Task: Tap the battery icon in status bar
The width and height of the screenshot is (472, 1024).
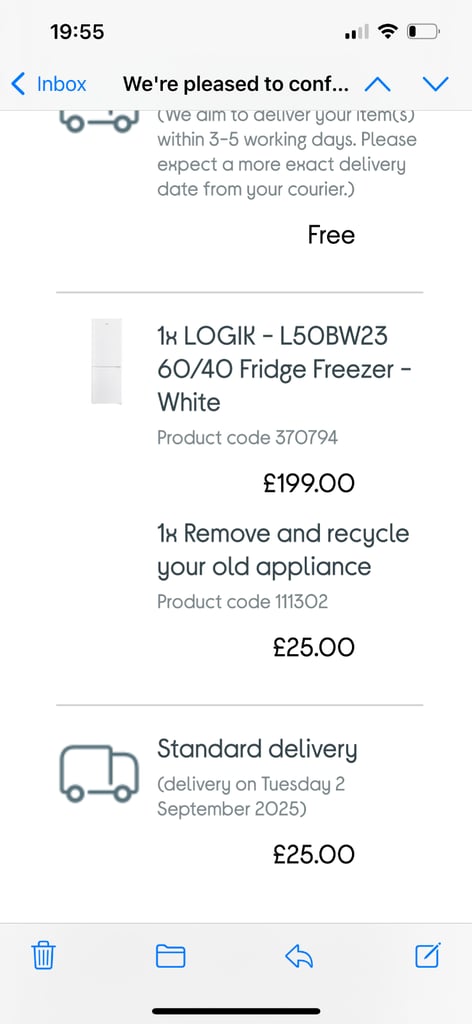Action: click(x=423, y=31)
